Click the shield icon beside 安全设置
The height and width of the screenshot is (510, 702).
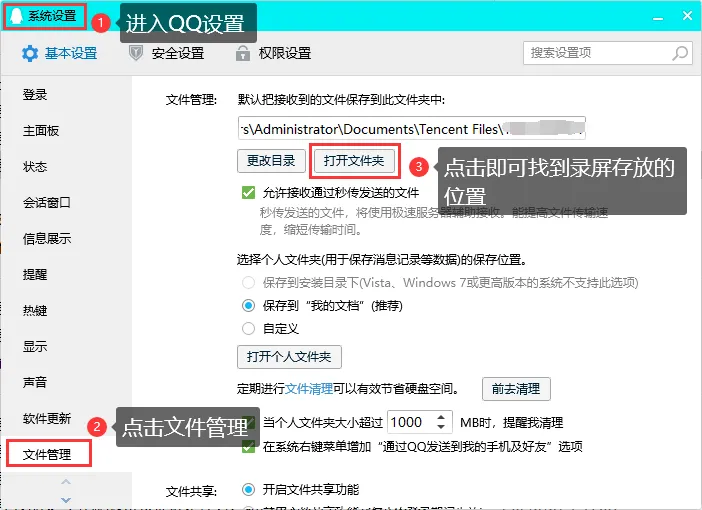point(136,53)
